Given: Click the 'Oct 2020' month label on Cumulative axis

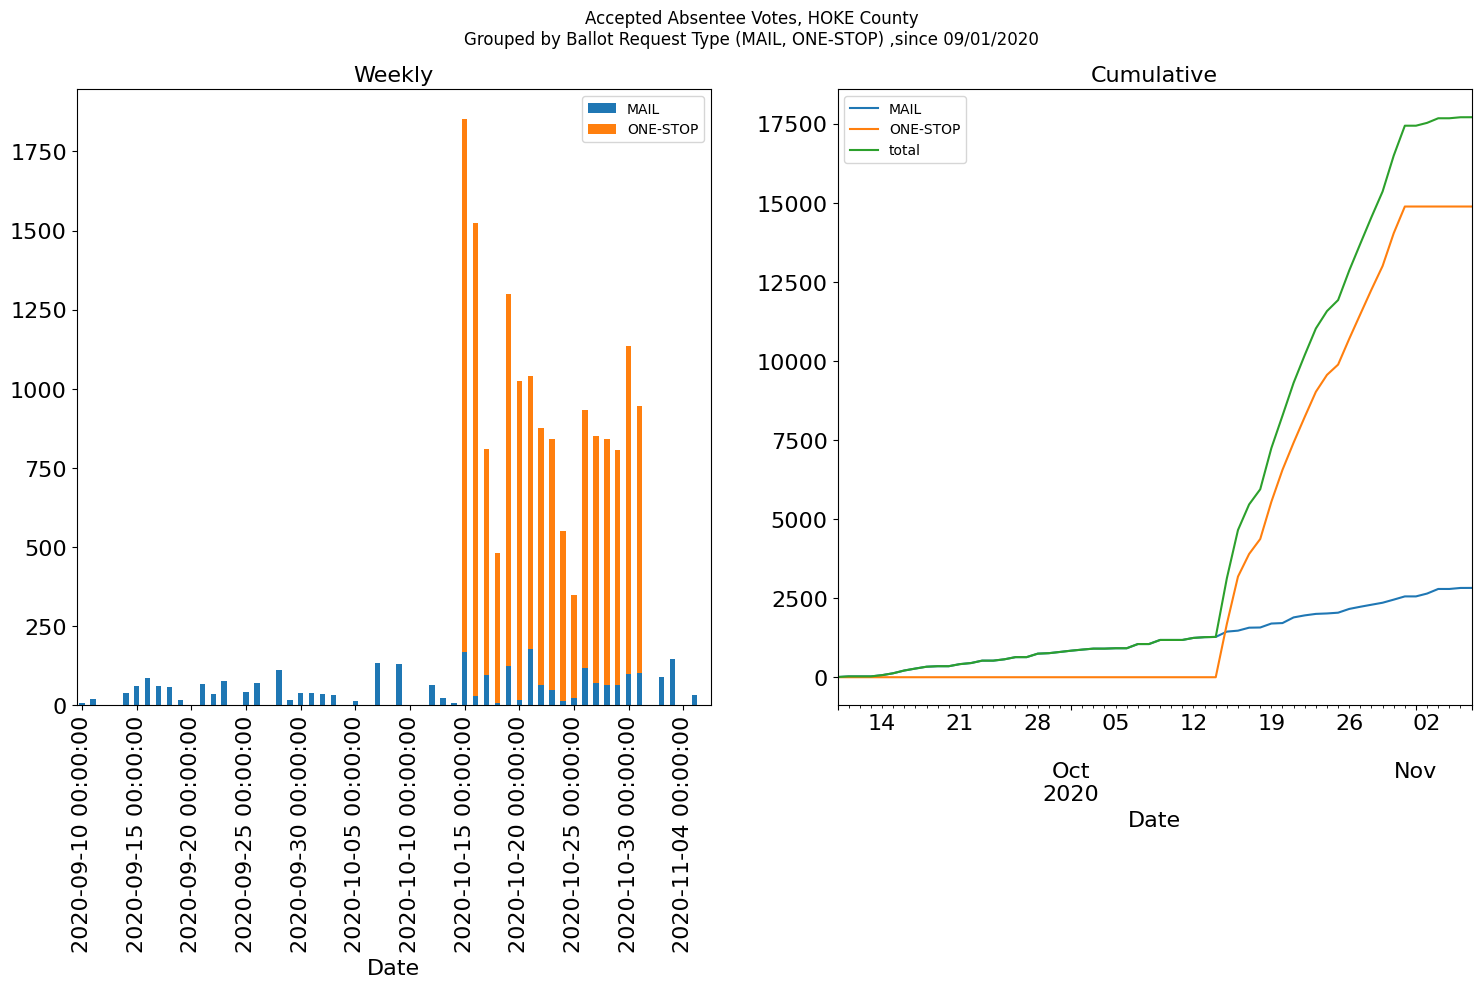Looking at the screenshot, I should coord(1070,782).
